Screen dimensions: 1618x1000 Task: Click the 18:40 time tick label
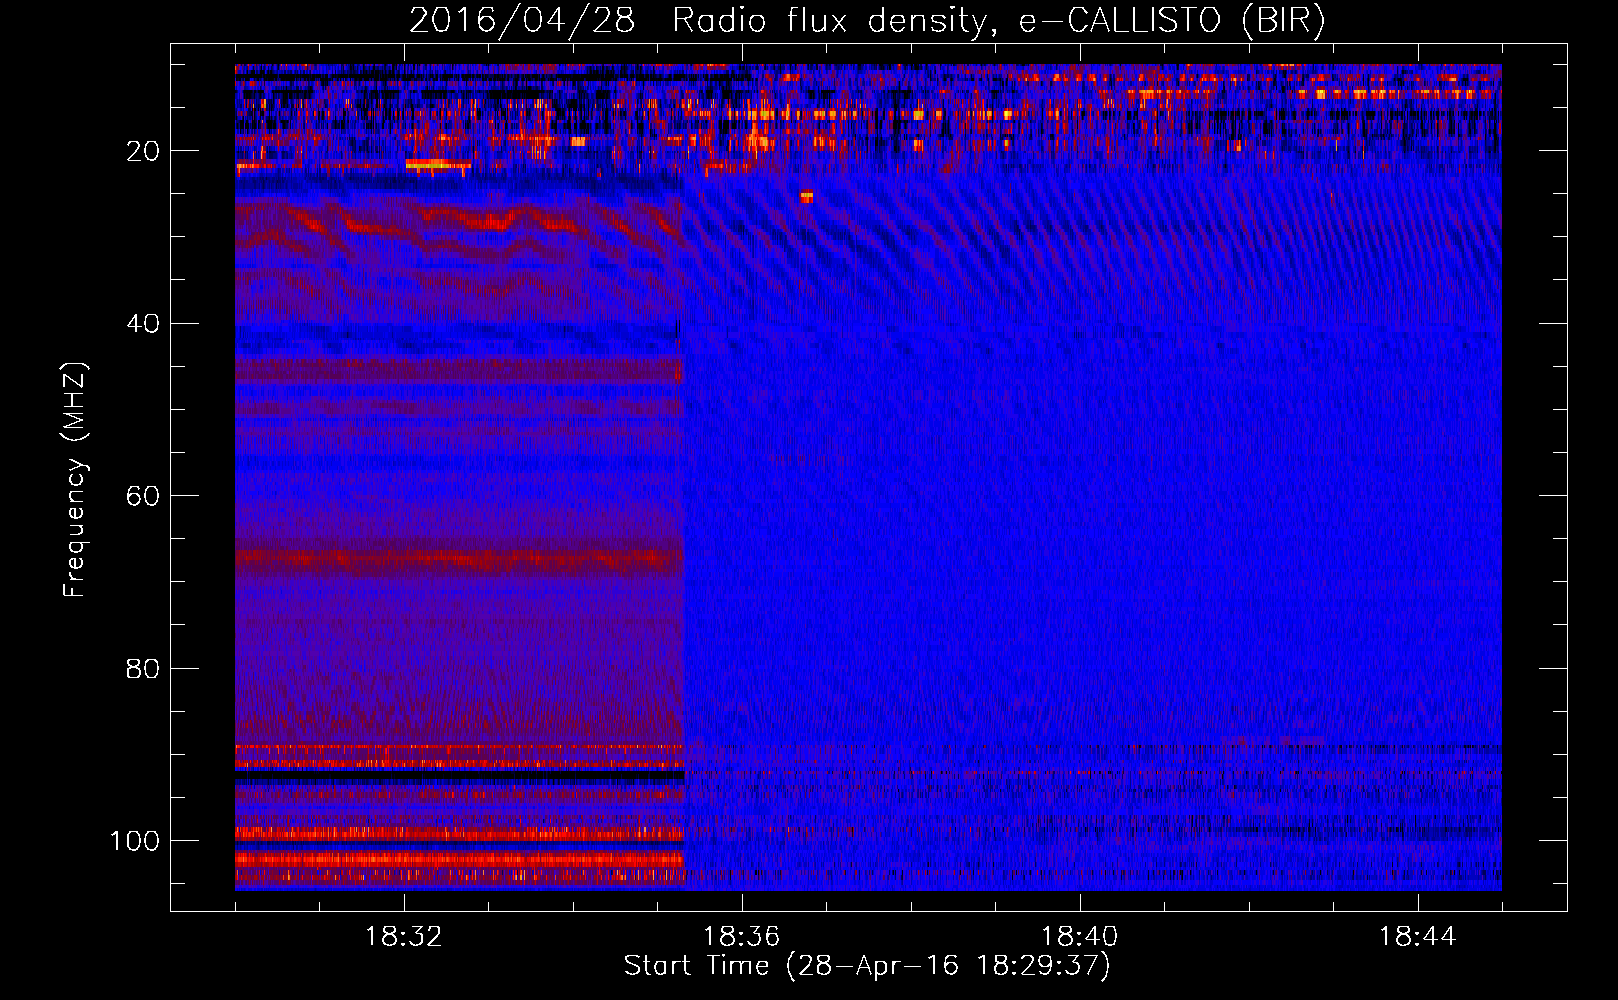[1080, 937]
